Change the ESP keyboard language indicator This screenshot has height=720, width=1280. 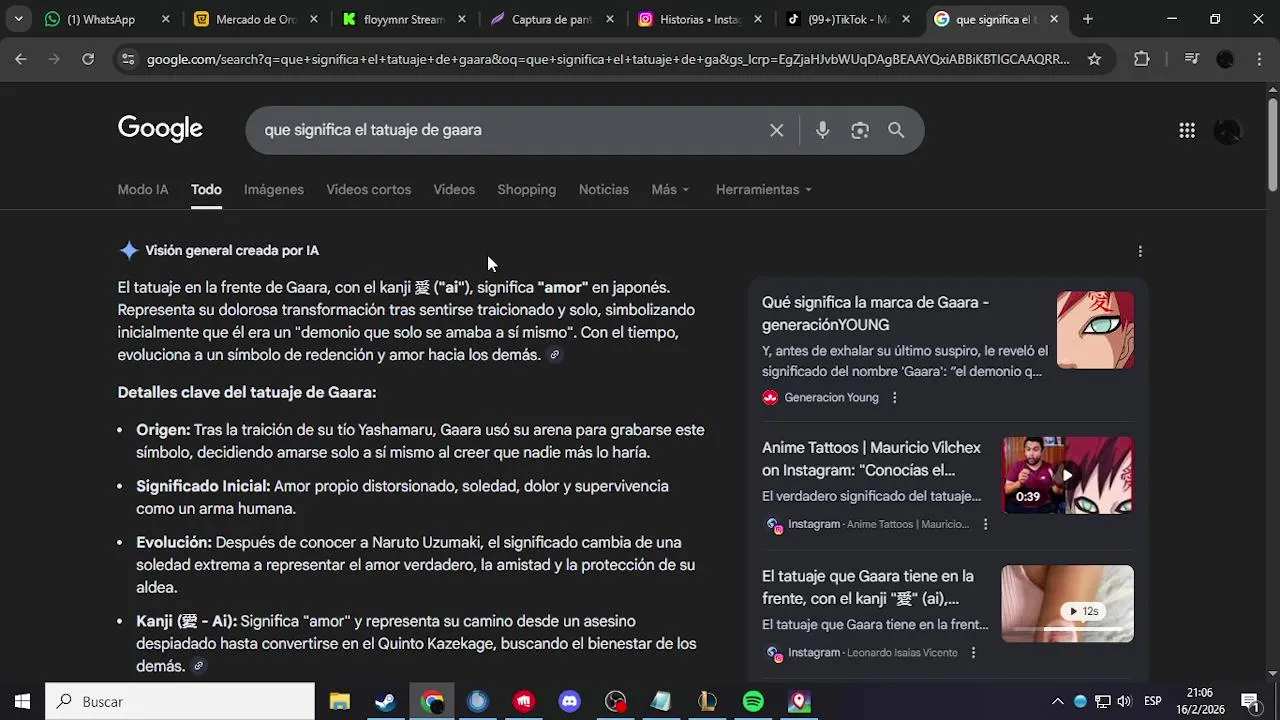point(1152,702)
